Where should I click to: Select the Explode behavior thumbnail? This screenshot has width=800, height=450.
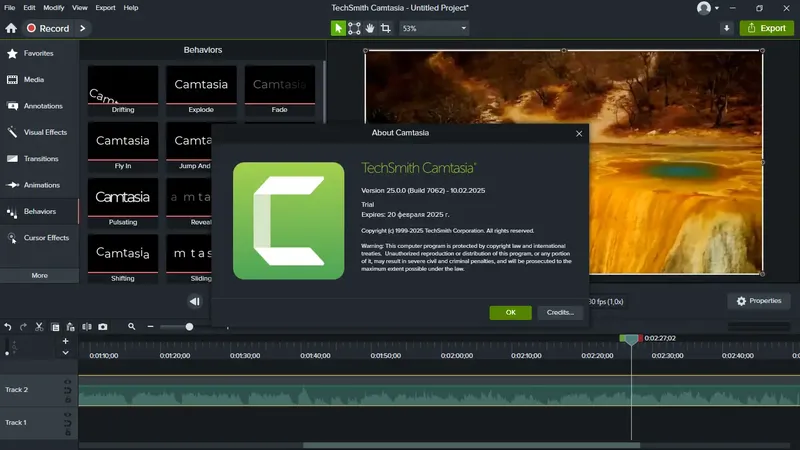[201, 89]
